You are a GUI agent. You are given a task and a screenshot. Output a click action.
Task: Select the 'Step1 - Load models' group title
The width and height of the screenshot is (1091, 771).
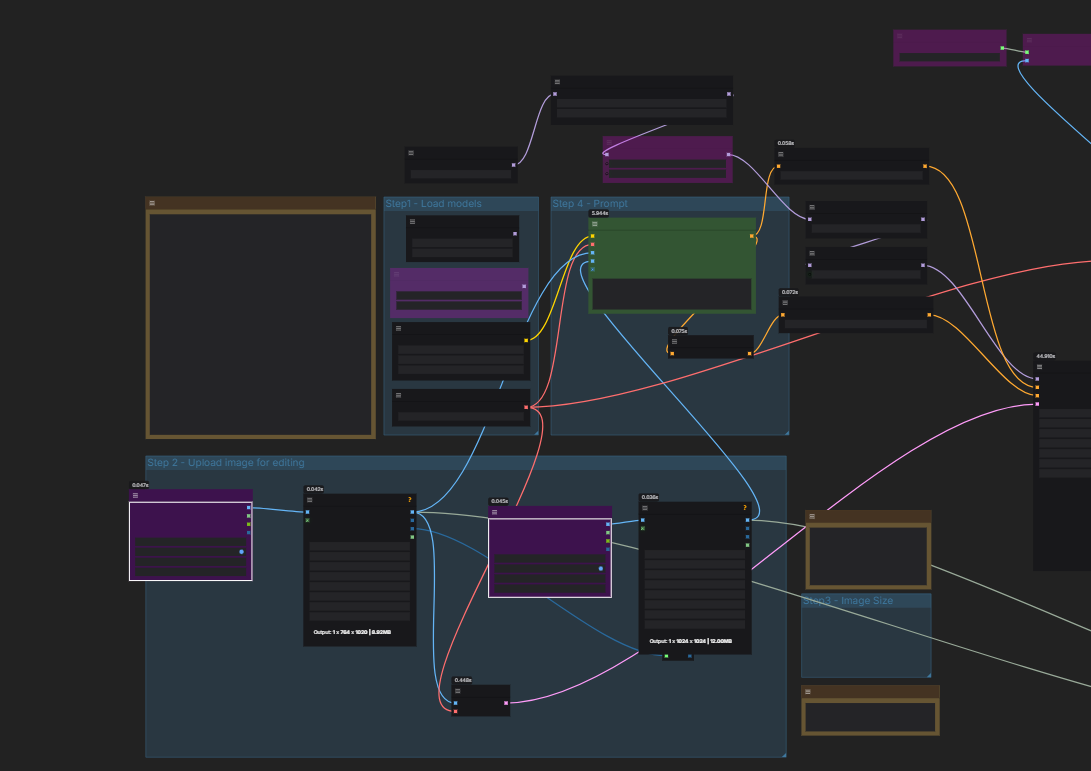coord(433,203)
